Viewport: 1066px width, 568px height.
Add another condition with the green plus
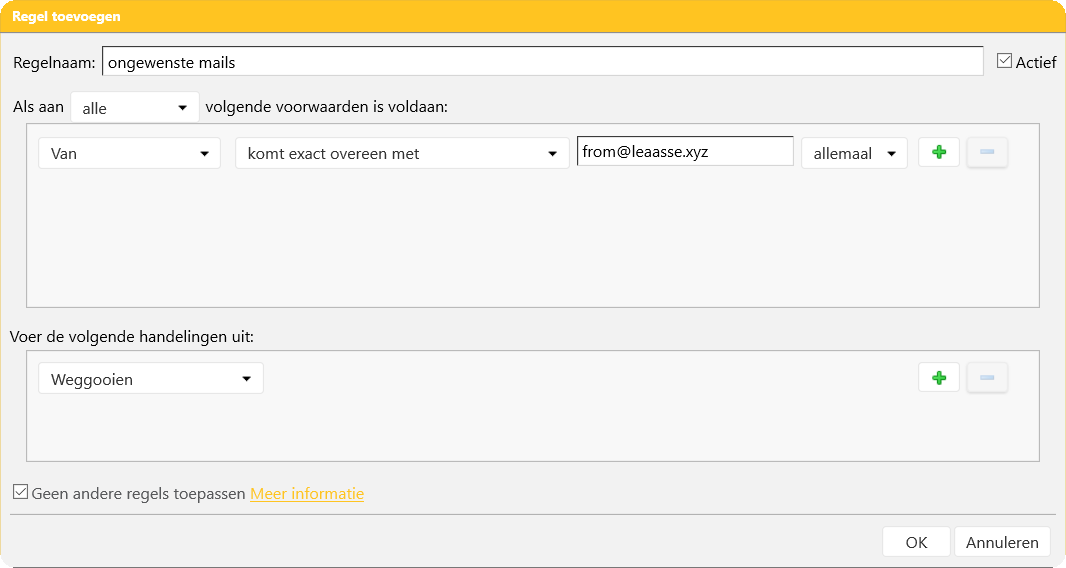(x=938, y=152)
